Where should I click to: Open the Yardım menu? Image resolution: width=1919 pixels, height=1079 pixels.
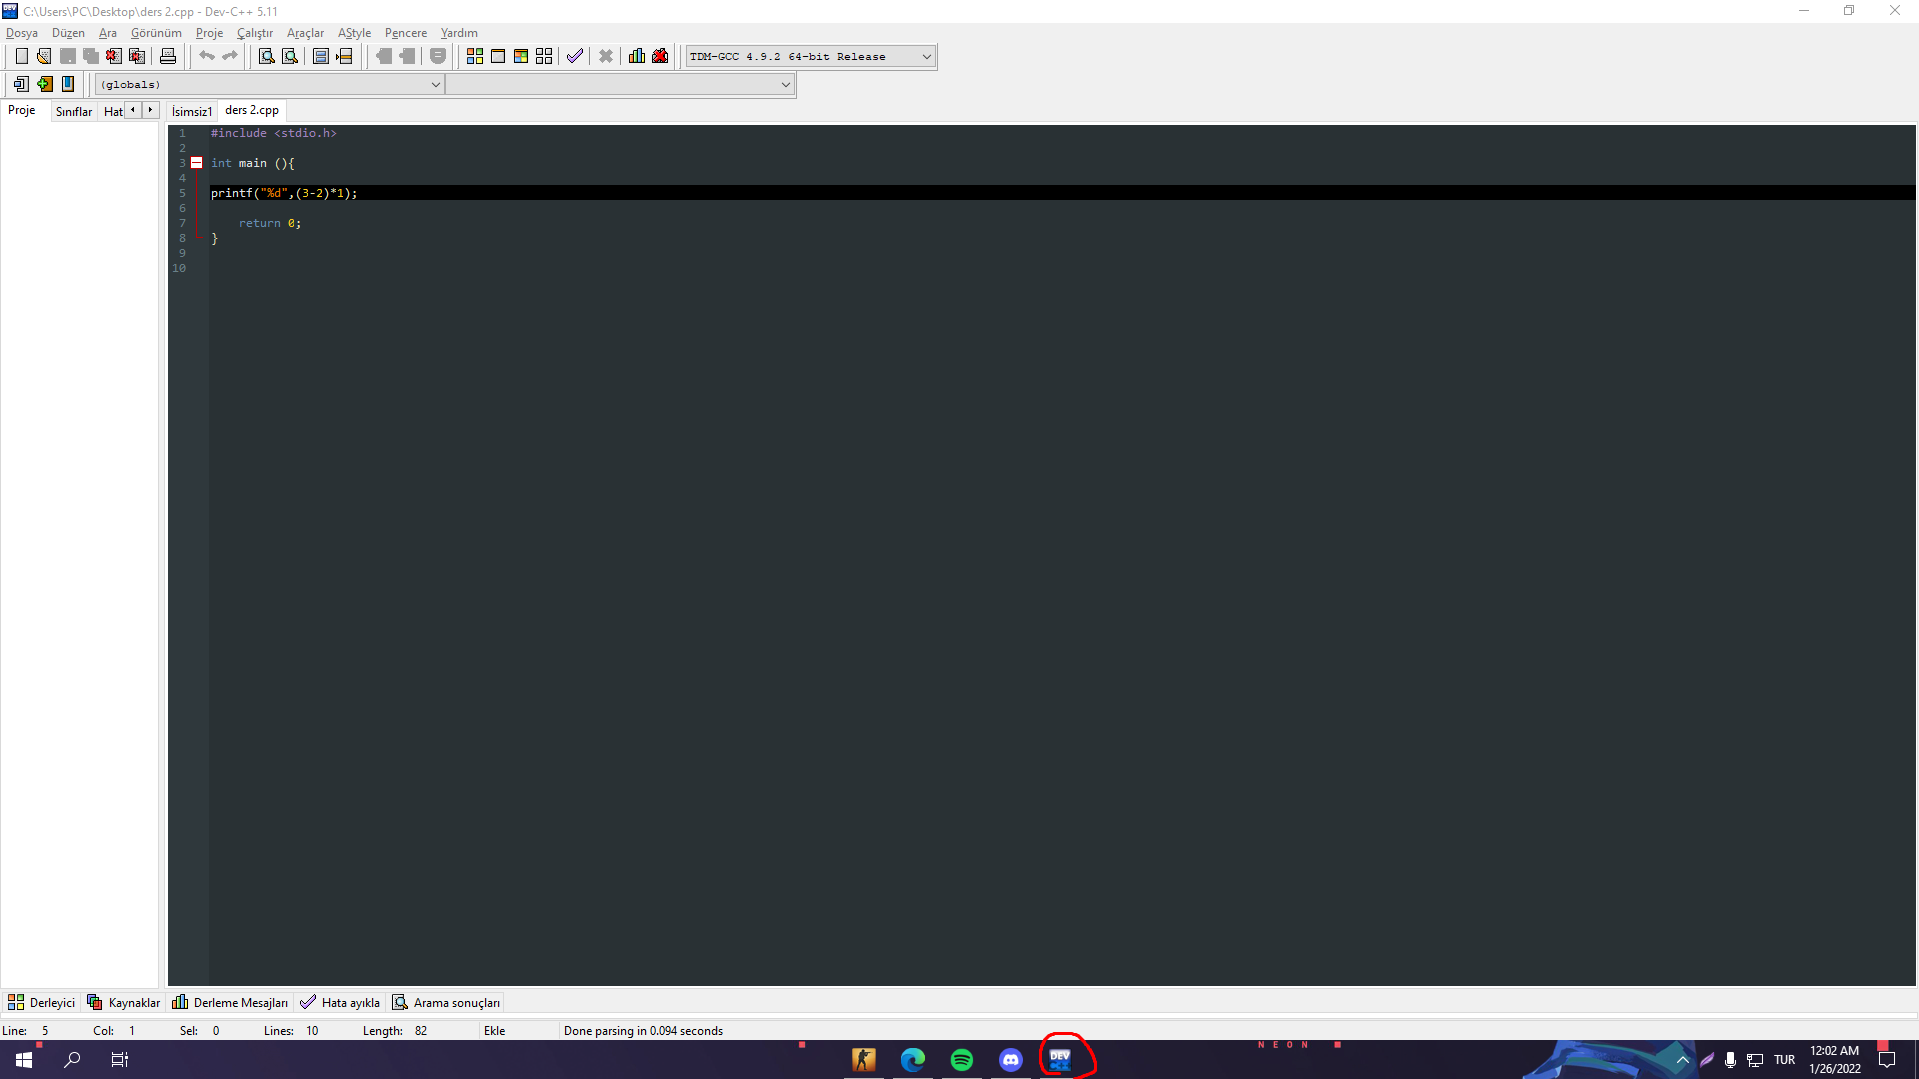[x=459, y=33]
